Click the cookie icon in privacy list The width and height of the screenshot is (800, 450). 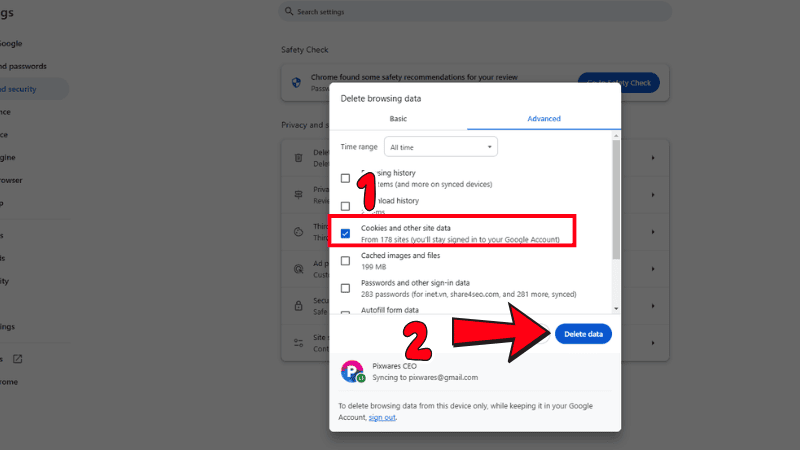(298, 231)
